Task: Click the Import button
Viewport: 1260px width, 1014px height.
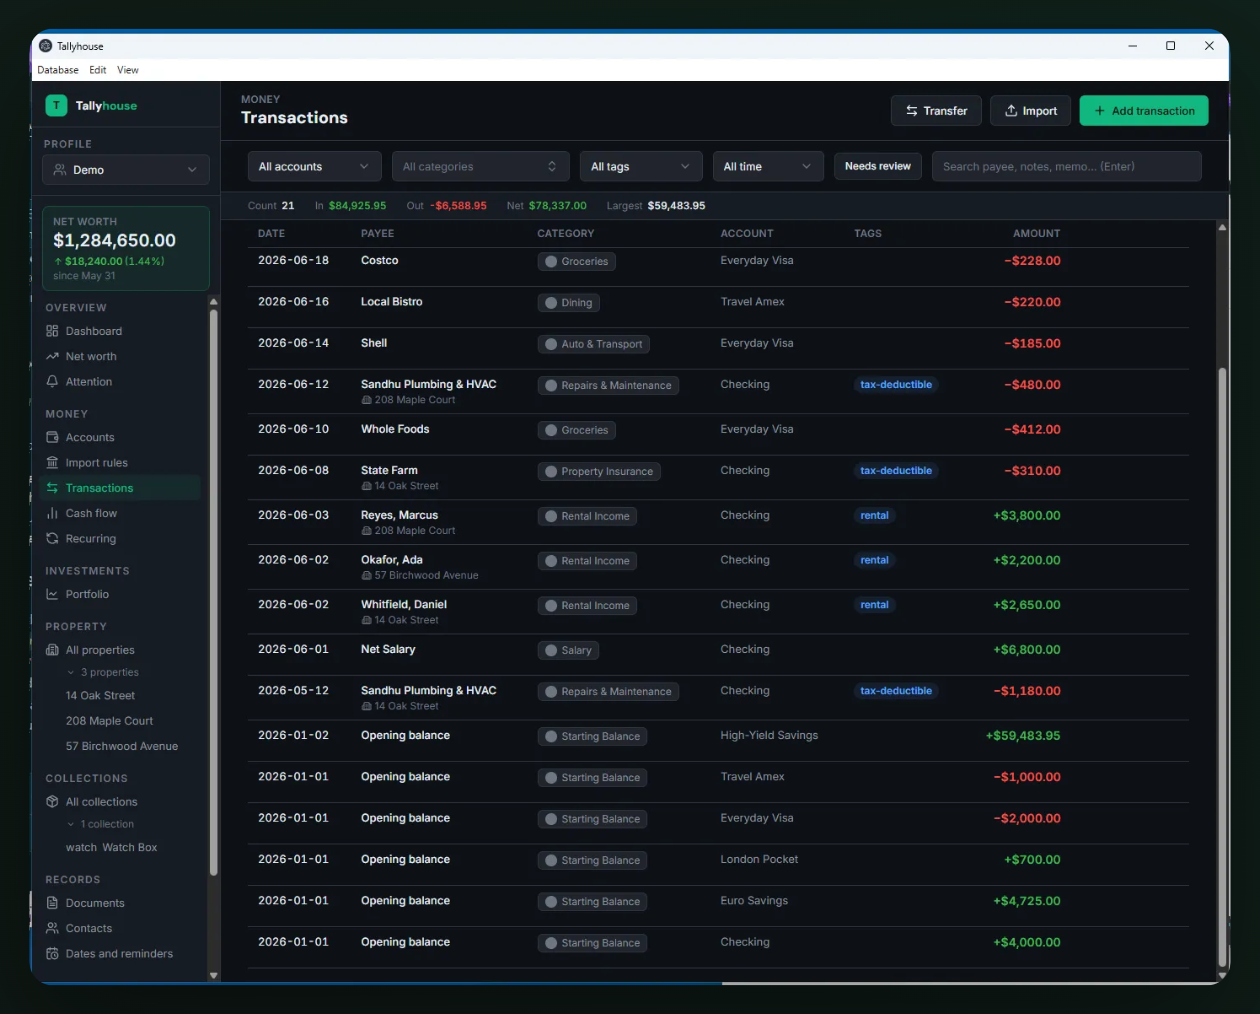Action: (1031, 111)
